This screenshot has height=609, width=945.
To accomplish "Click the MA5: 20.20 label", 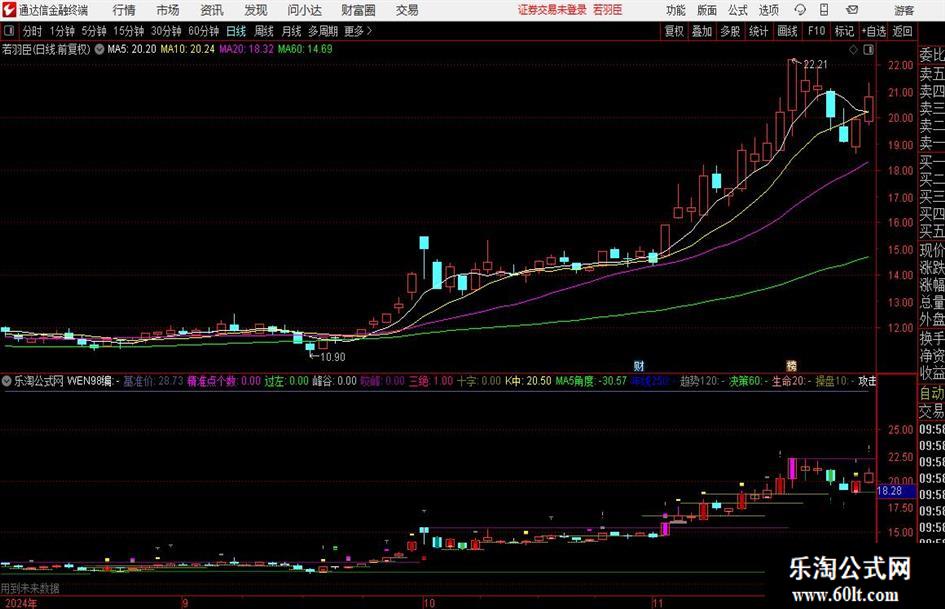I will (131, 49).
